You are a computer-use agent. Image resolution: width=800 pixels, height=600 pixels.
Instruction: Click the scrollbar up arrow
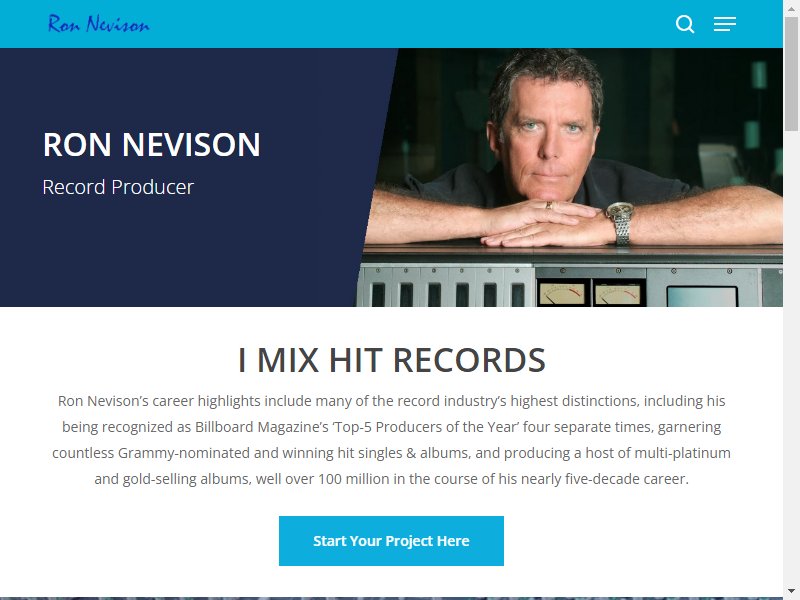coord(791,7)
